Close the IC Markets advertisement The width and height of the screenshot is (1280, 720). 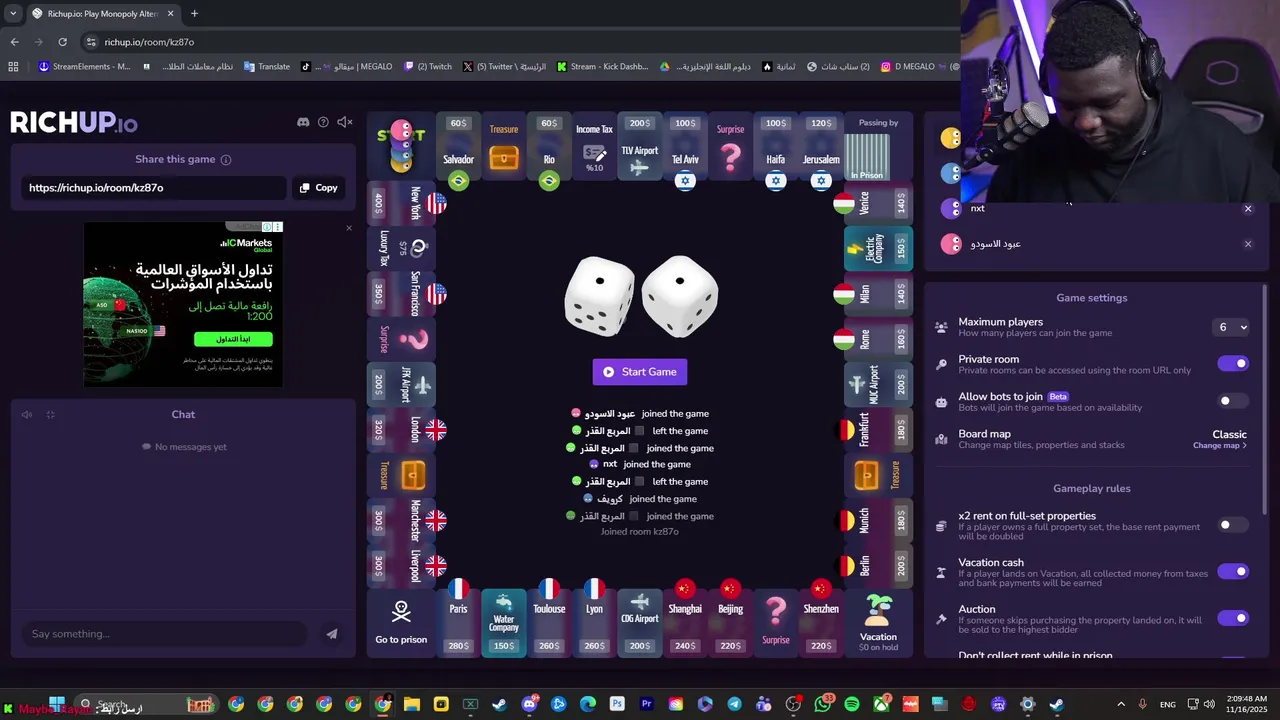click(349, 228)
